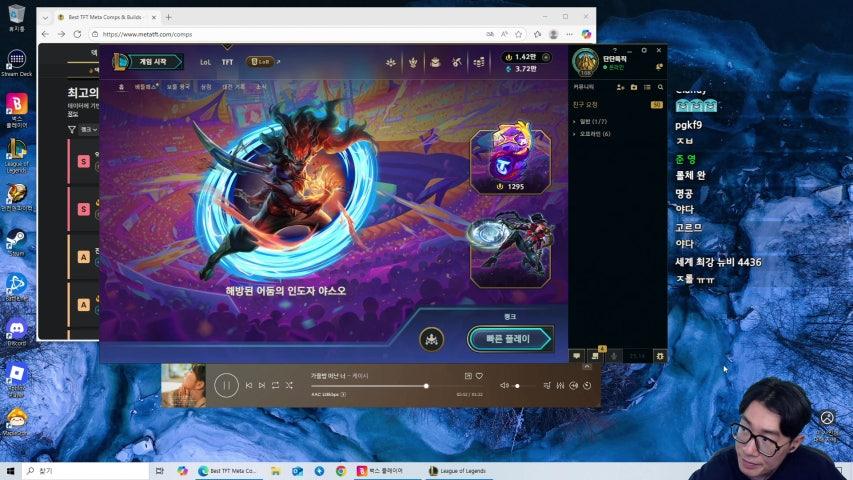
Task: Select the 상점 sub-navigation tab
Action: pyautogui.click(x=206, y=87)
